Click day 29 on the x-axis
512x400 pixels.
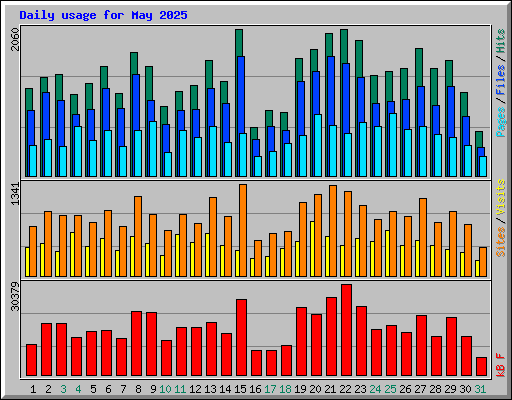pyautogui.click(x=450, y=389)
